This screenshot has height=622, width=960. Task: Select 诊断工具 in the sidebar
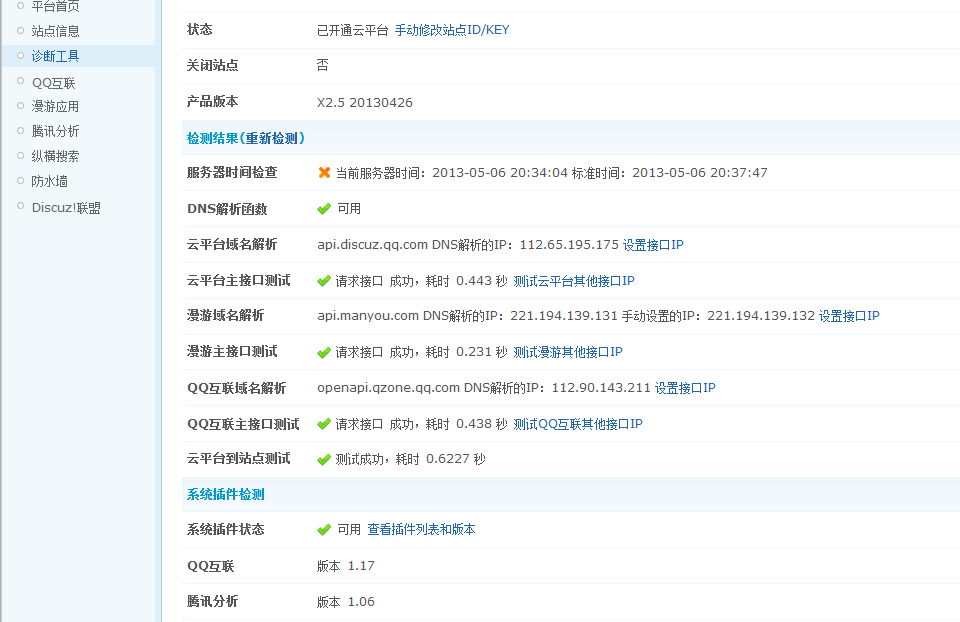coord(55,56)
